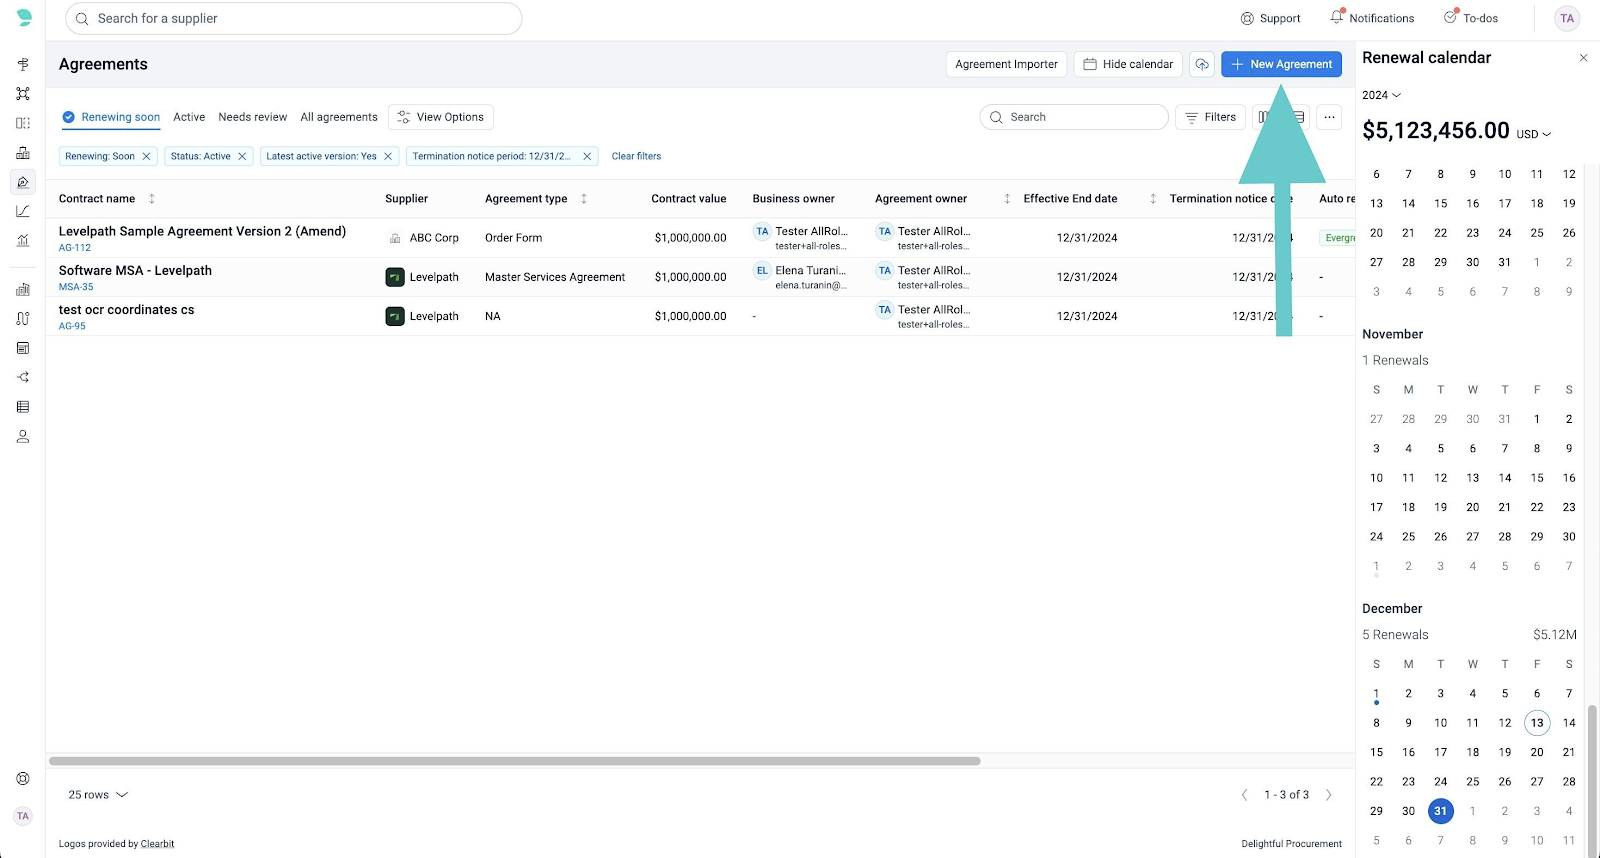Click the TA user avatar top right
1600x858 pixels.
click(x=1567, y=18)
